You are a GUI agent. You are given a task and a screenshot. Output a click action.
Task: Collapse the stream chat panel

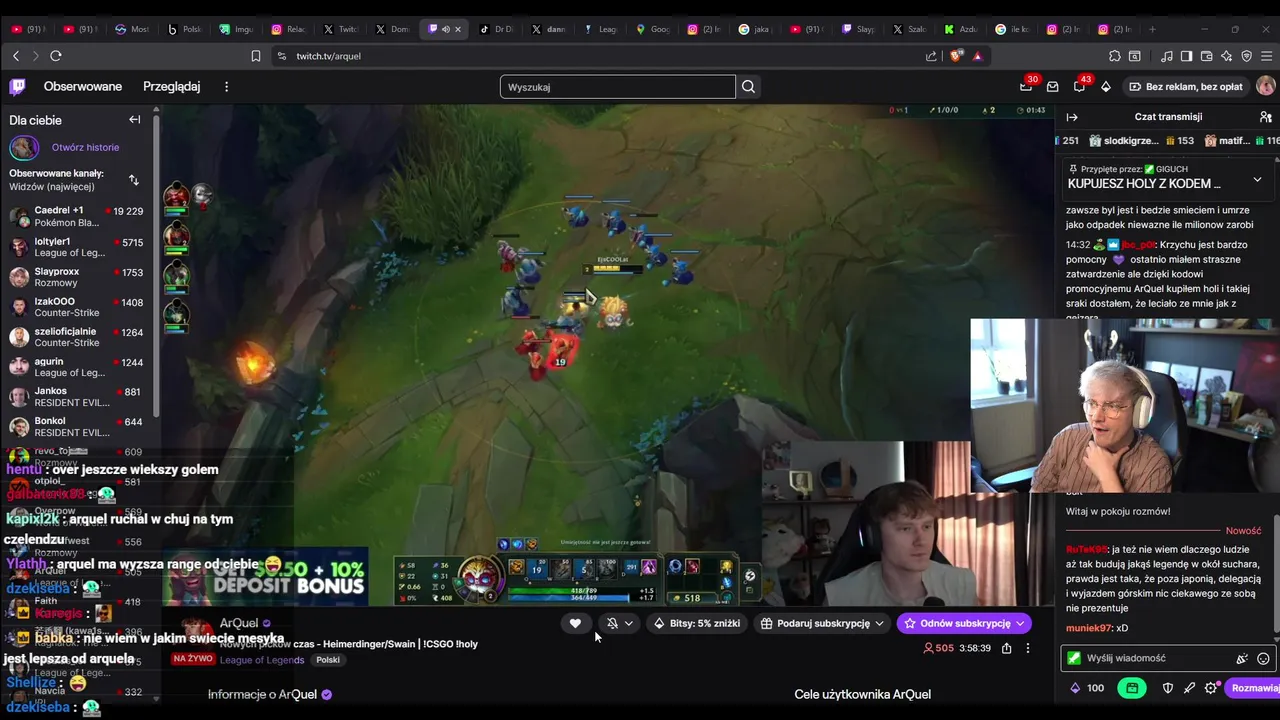click(x=1072, y=117)
